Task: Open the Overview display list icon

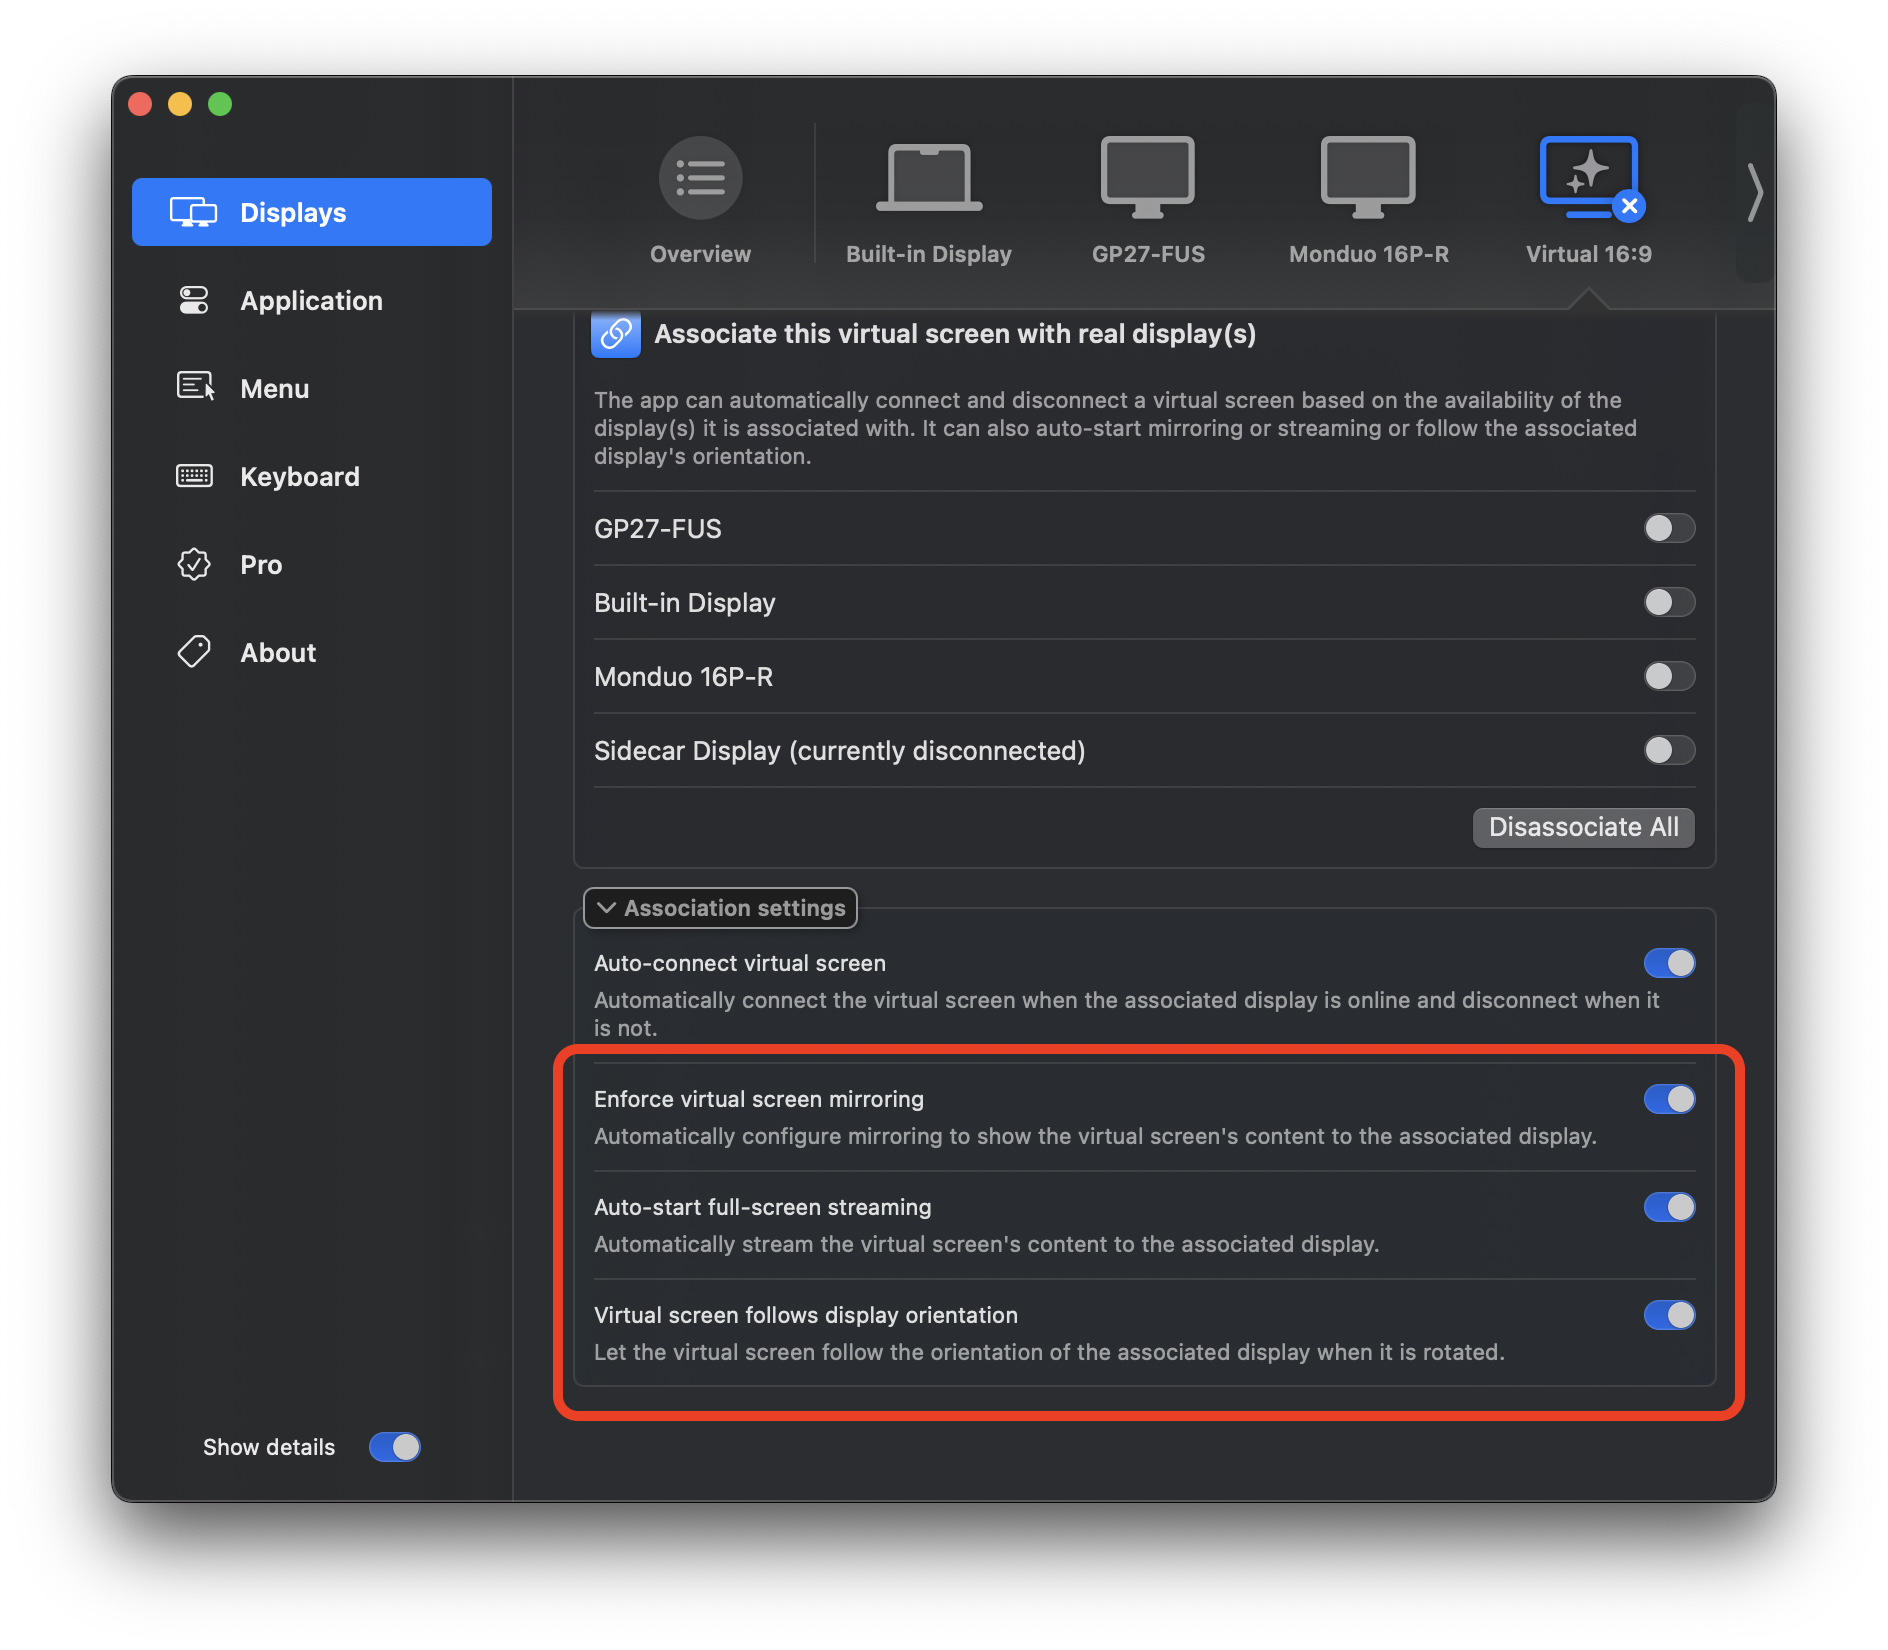Action: [x=699, y=178]
